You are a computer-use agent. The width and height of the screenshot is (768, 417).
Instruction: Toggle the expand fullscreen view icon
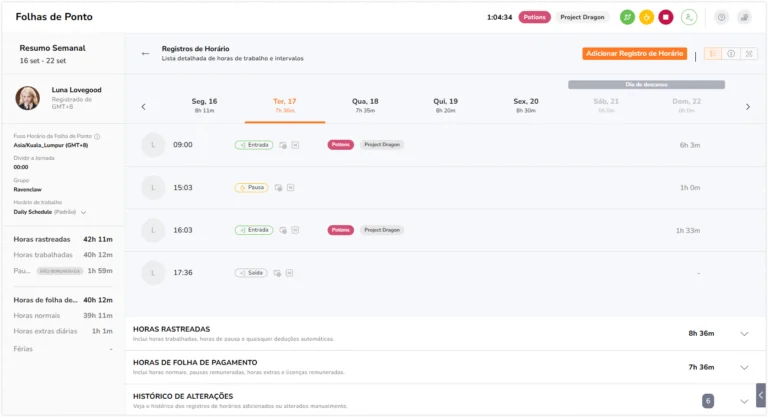tap(749, 53)
